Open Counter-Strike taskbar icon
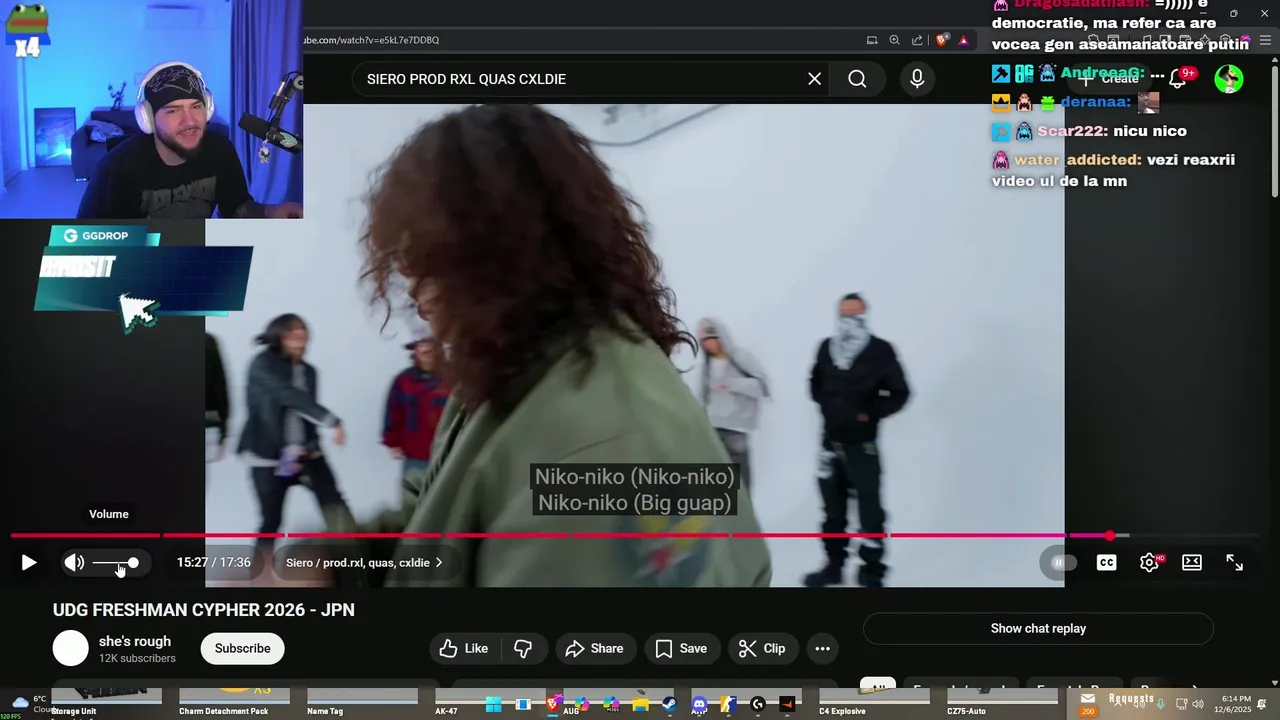Viewport: 1280px width, 720px height. [x=728, y=705]
